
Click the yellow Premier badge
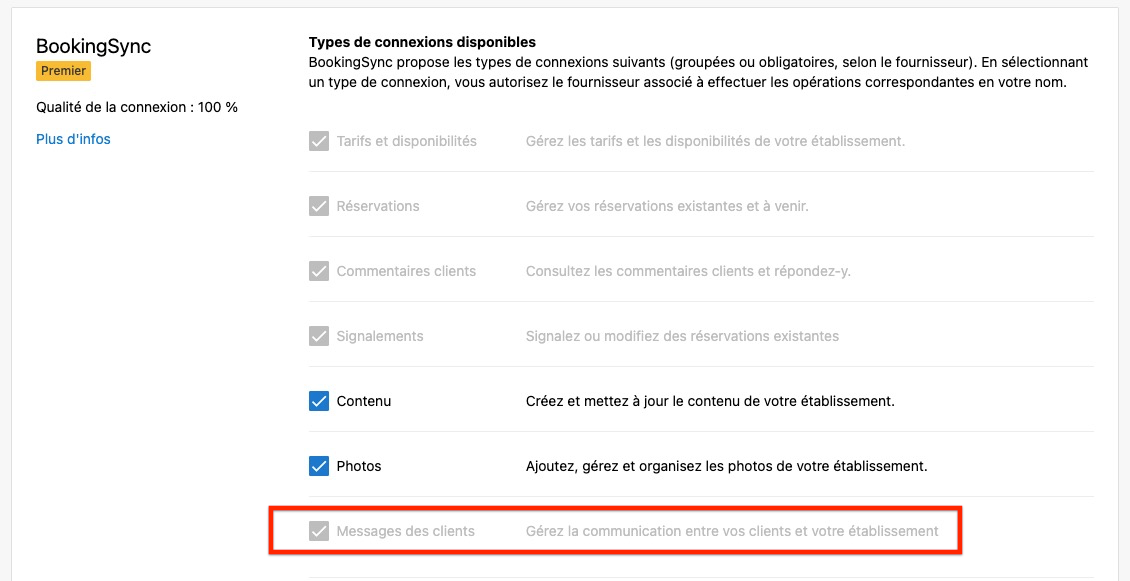coord(63,71)
